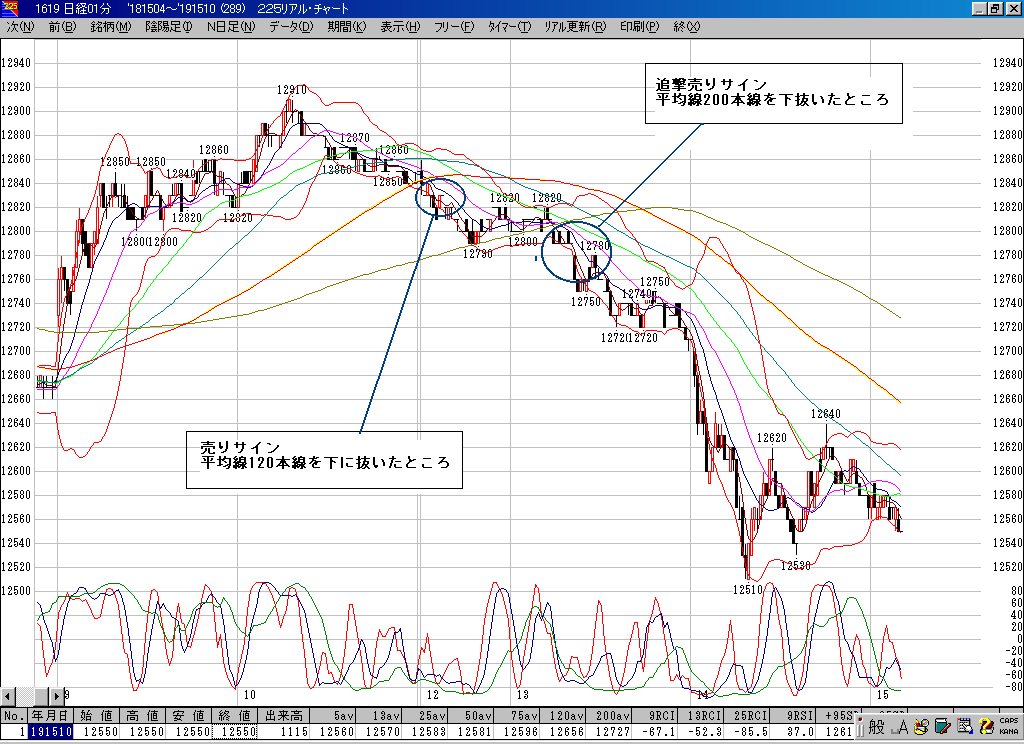Restore the chart window size
1024x744 pixels.
click(995, 8)
